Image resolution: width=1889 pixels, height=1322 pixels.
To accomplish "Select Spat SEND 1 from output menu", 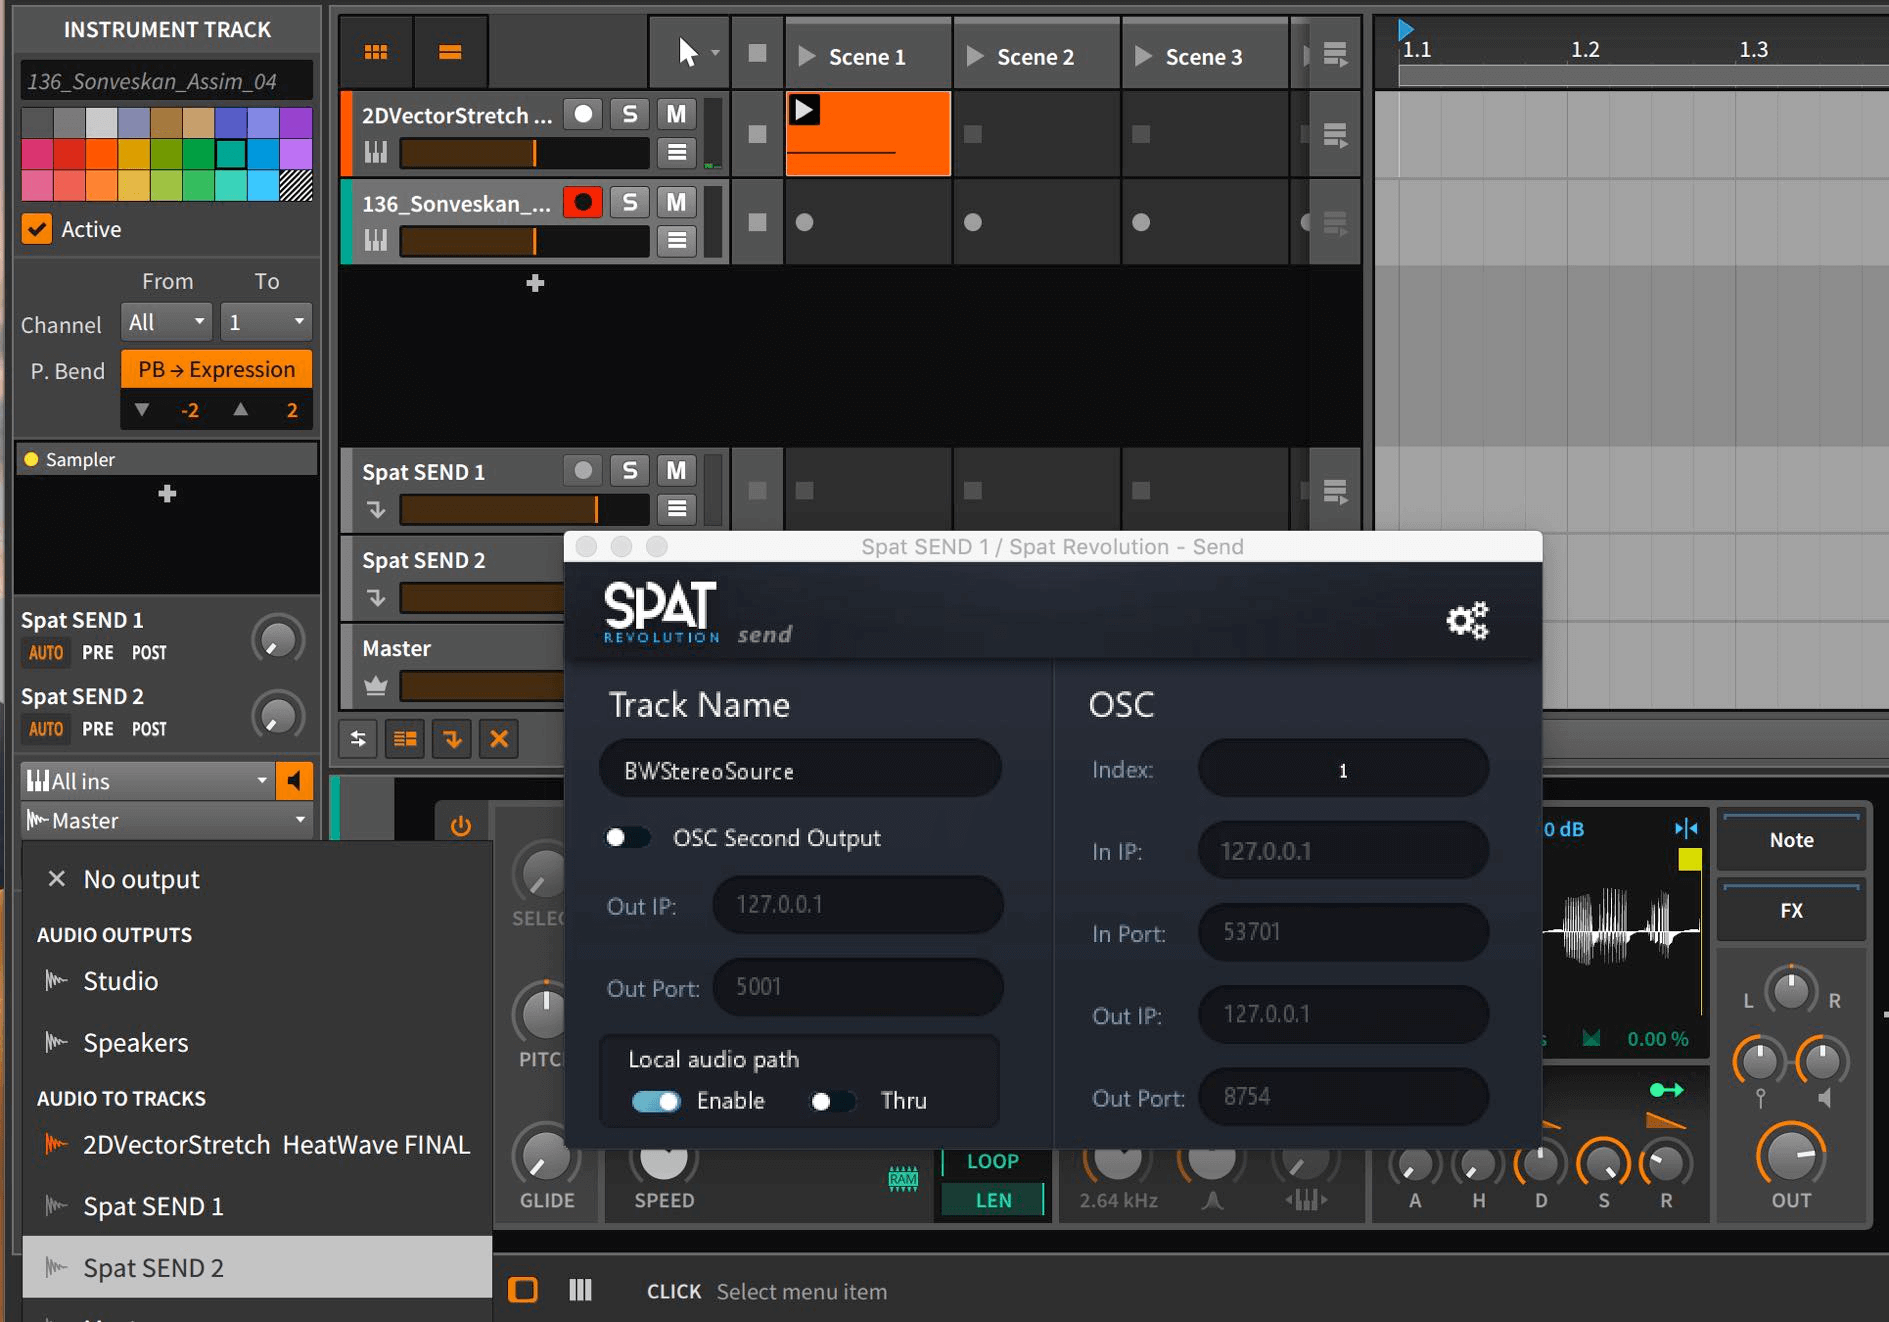I will (x=153, y=1206).
